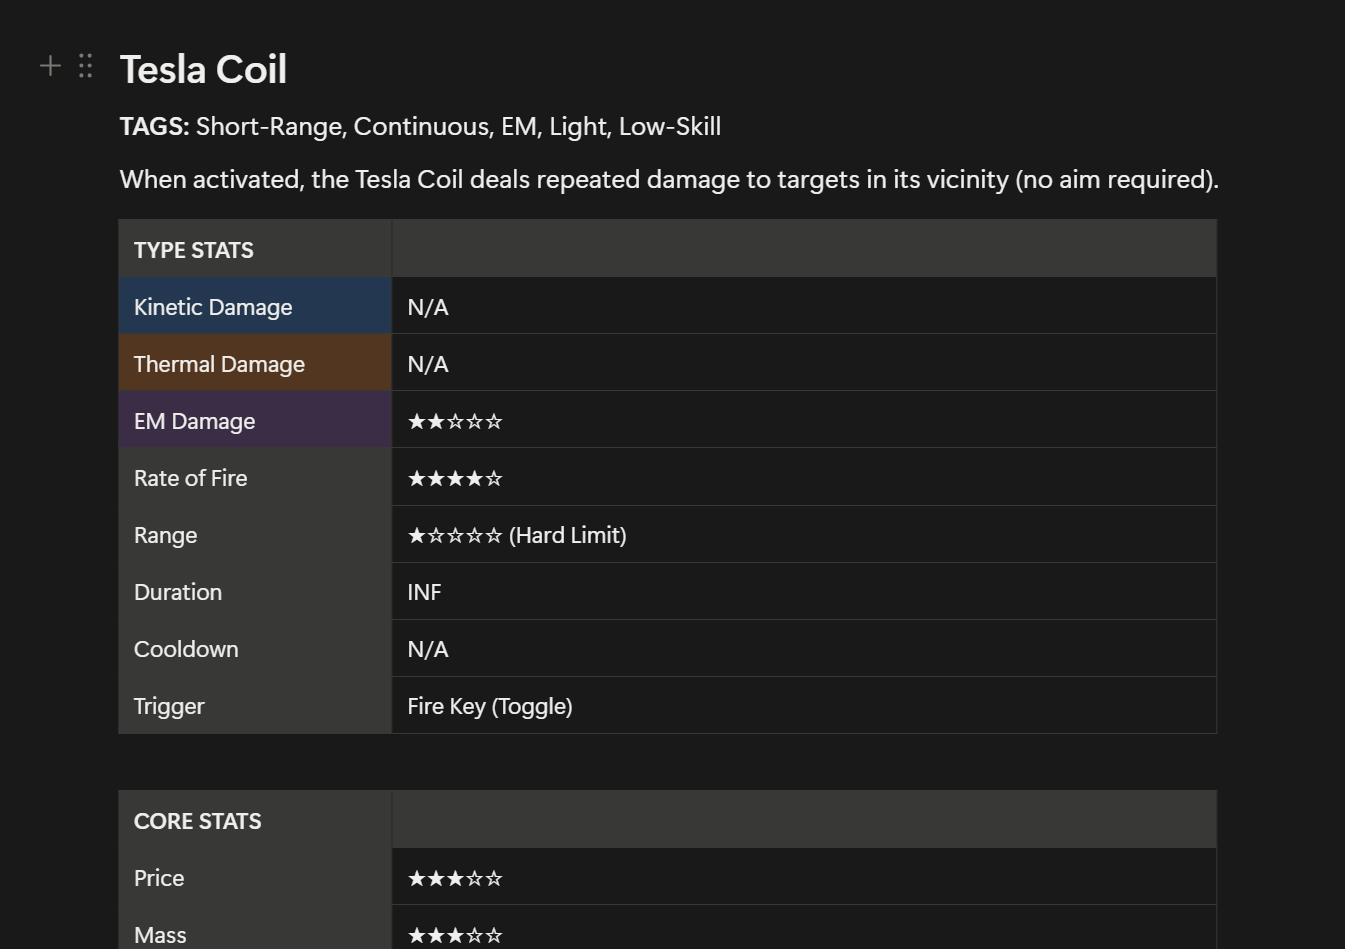The height and width of the screenshot is (949, 1345).
Task: Click the Price star rating
Action: [x=455, y=878]
